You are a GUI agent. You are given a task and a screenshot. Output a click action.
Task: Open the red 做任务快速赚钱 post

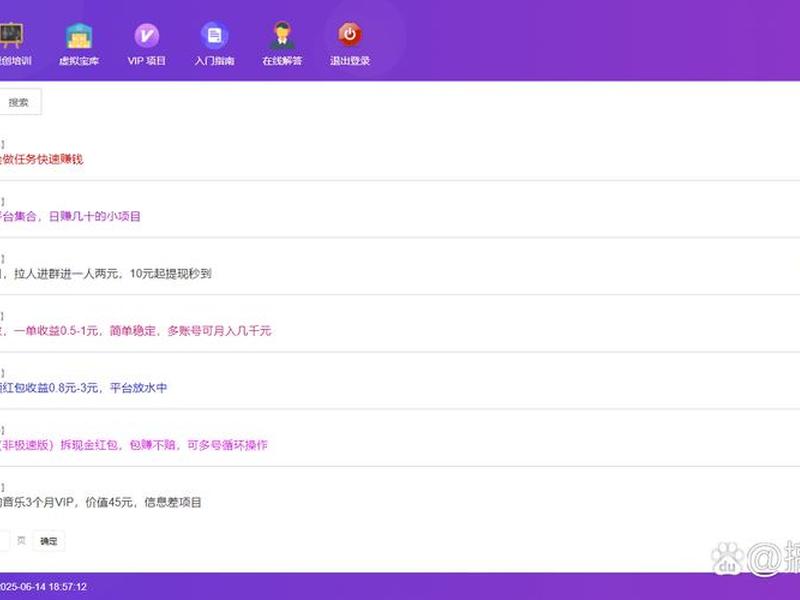point(41,159)
